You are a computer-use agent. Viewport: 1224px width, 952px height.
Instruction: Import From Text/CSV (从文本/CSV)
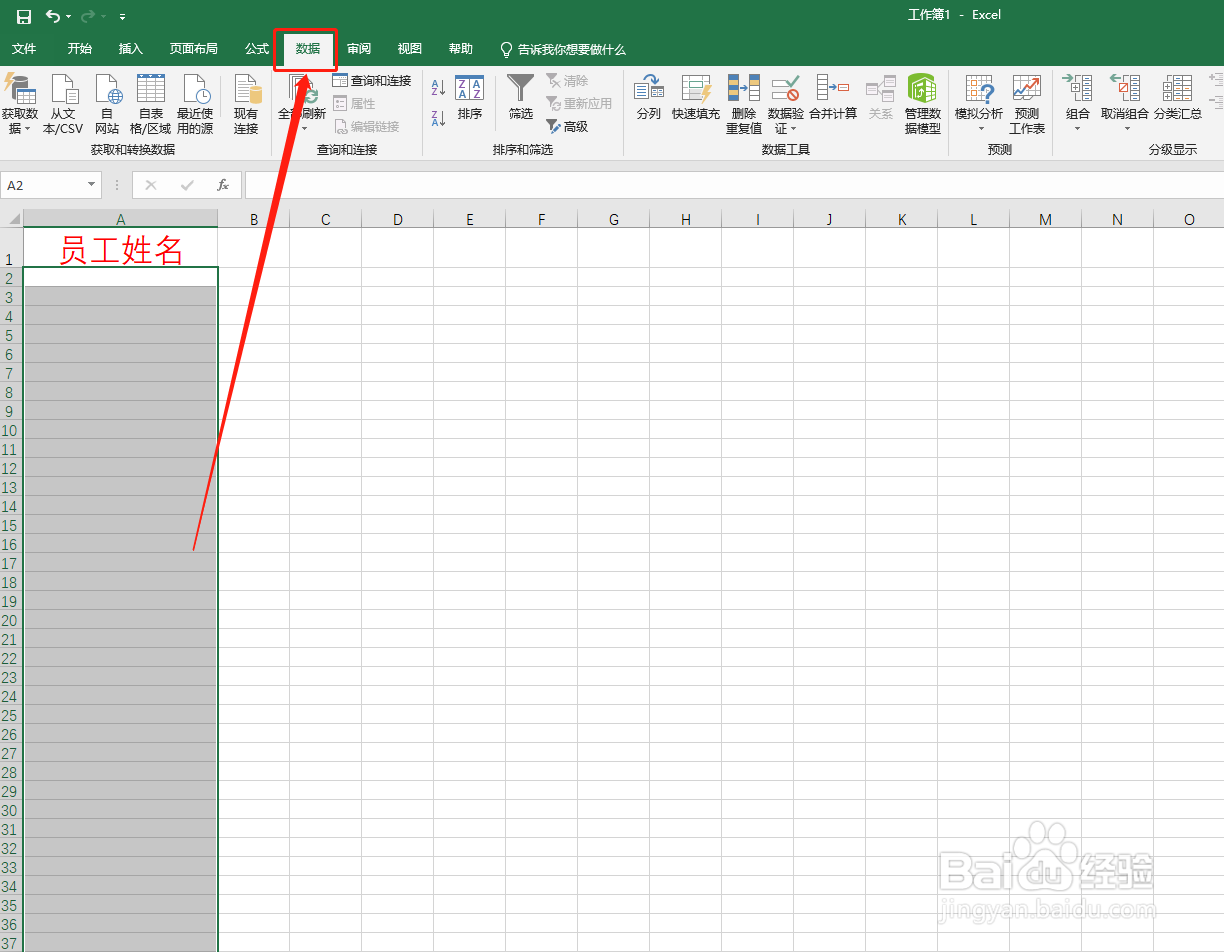click(63, 105)
